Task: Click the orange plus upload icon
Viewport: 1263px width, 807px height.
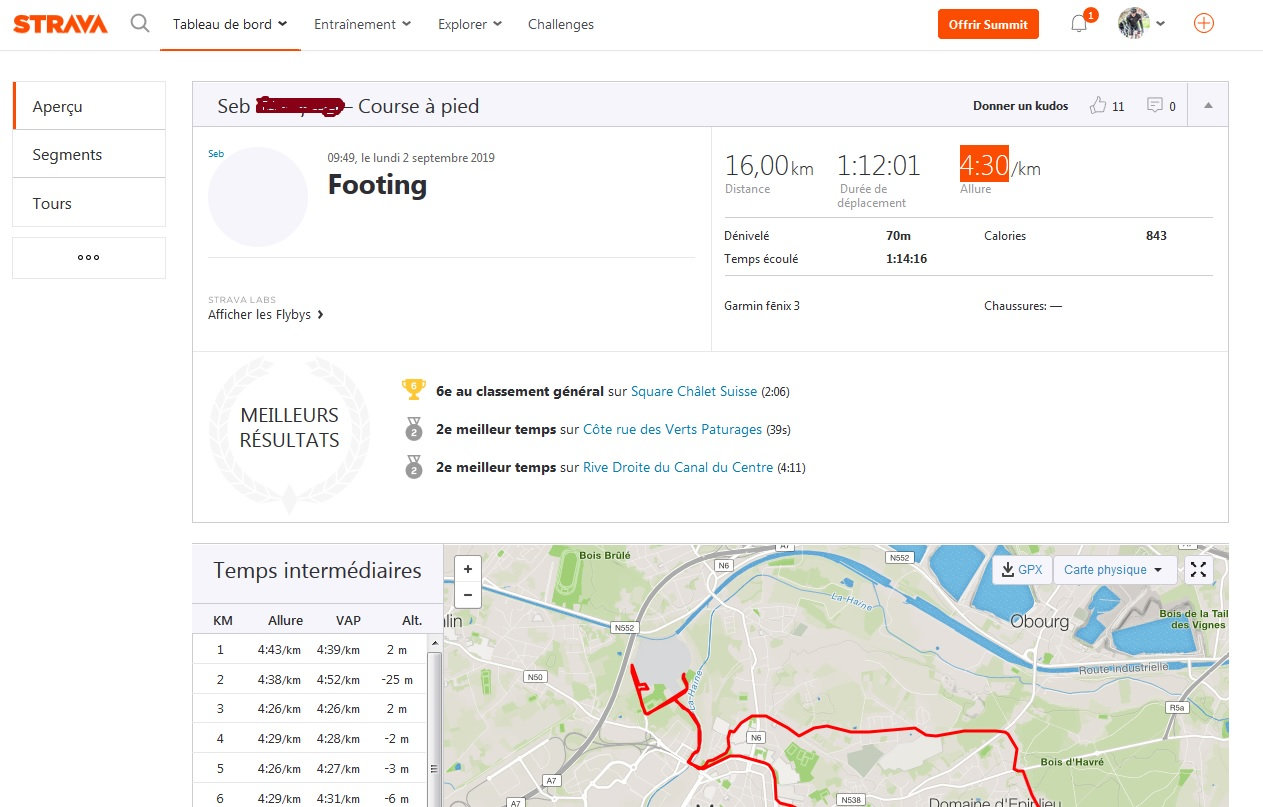Action: [1204, 23]
